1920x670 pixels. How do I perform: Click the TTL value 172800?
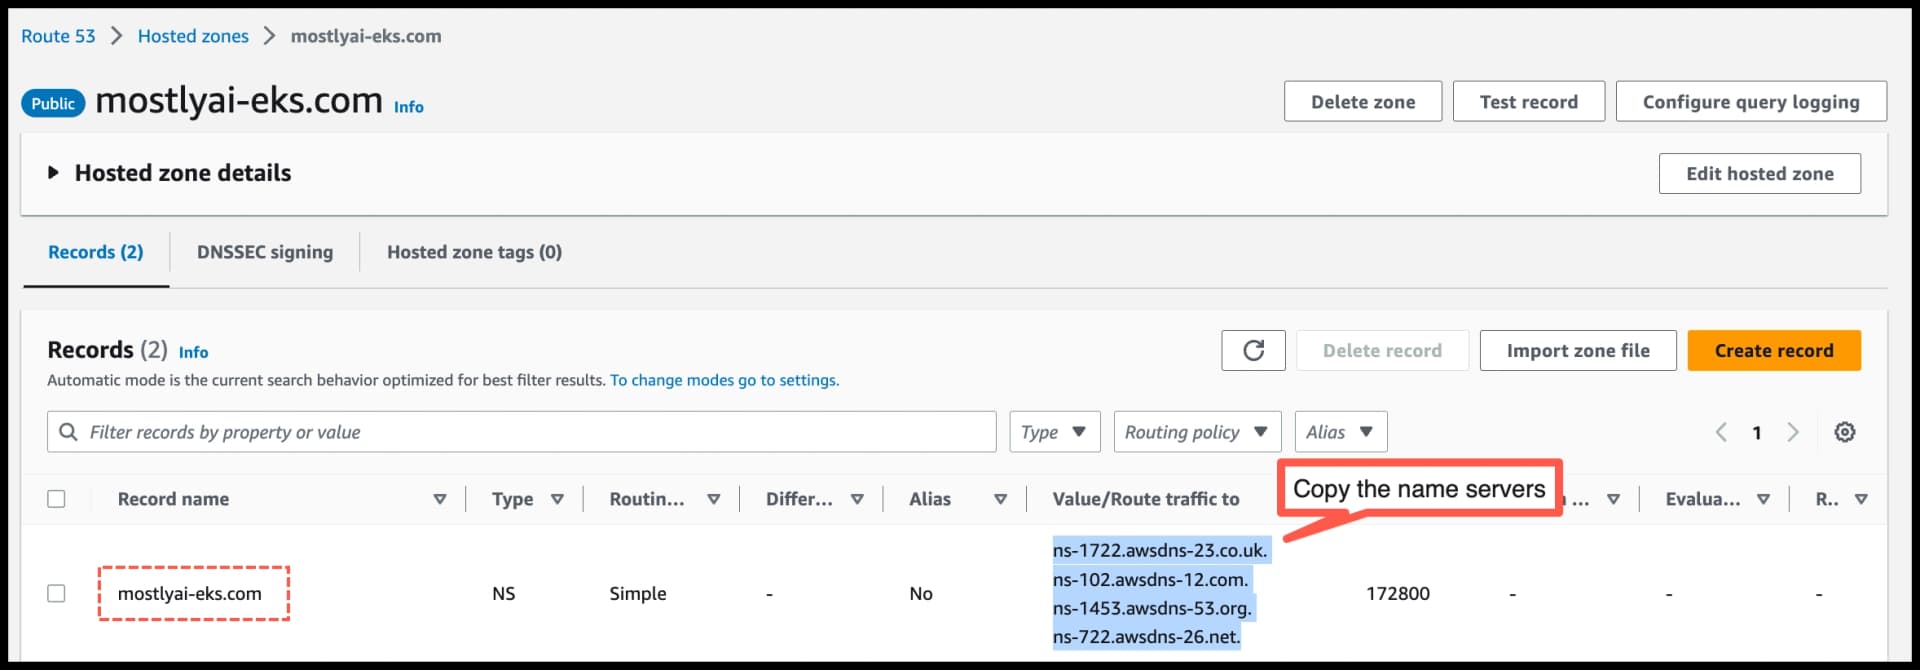click(x=1398, y=593)
